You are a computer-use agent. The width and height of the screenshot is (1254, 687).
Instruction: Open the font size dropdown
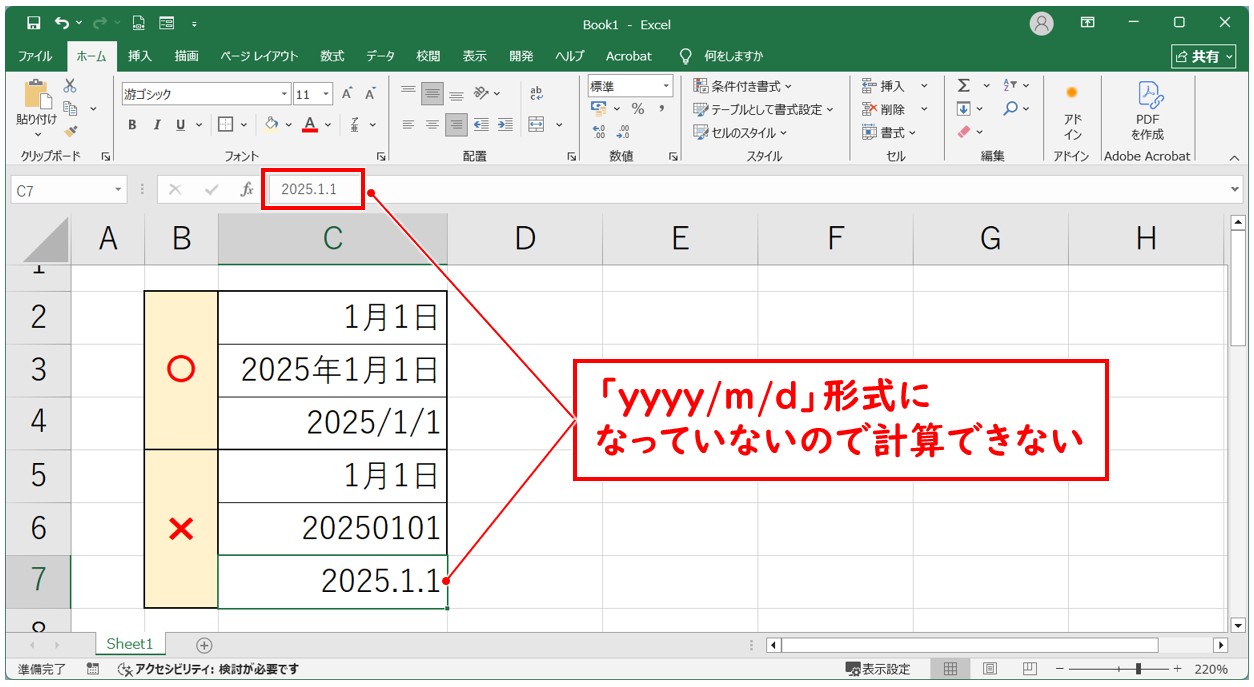point(325,92)
